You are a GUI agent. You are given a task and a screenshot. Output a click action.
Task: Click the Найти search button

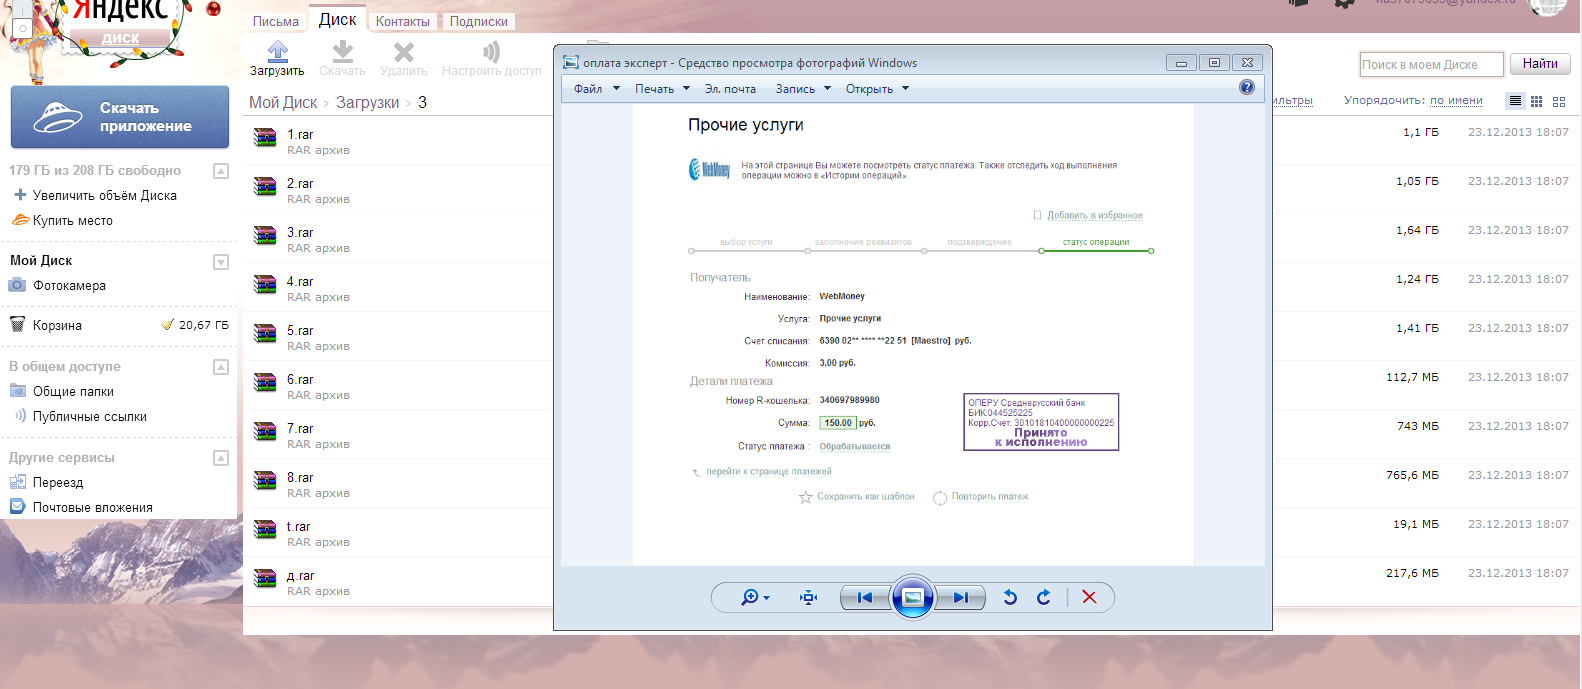pyautogui.click(x=1540, y=64)
